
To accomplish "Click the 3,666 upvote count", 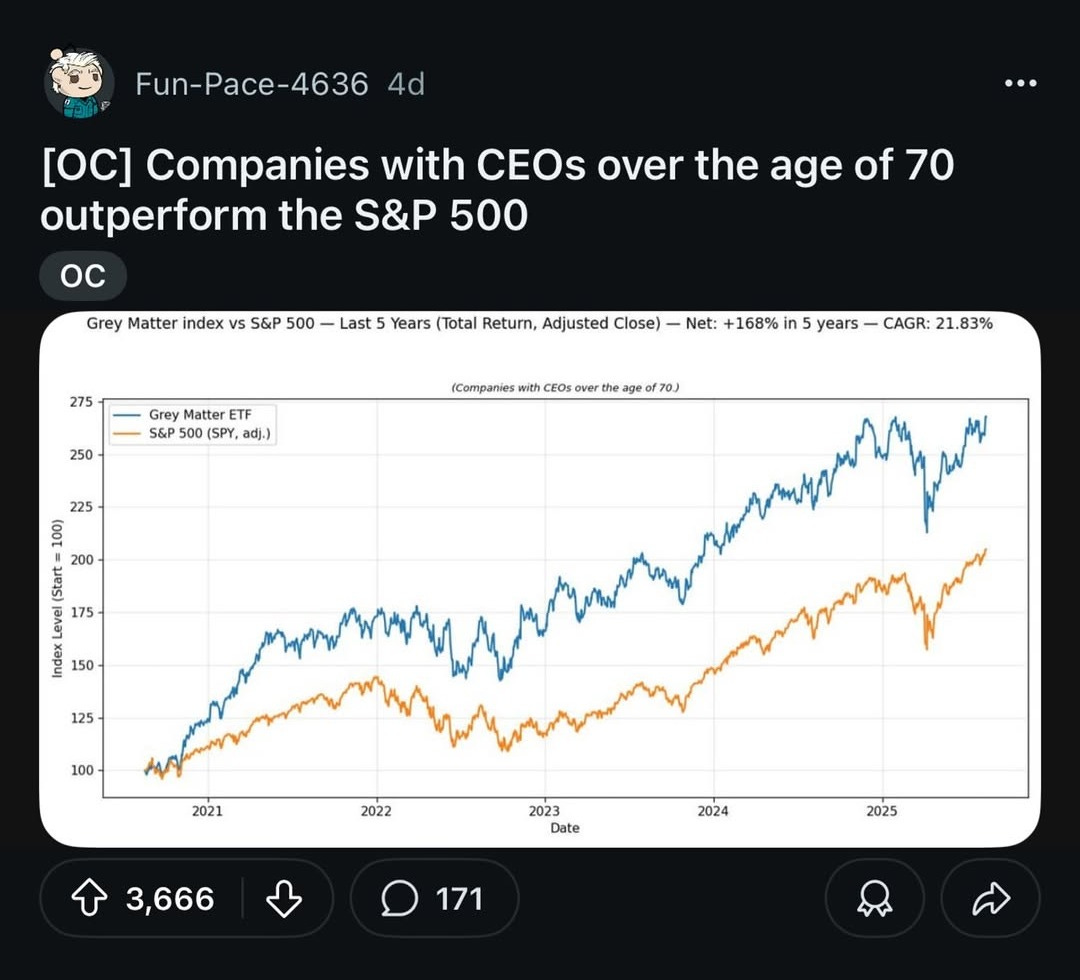I will coord(170,898).
